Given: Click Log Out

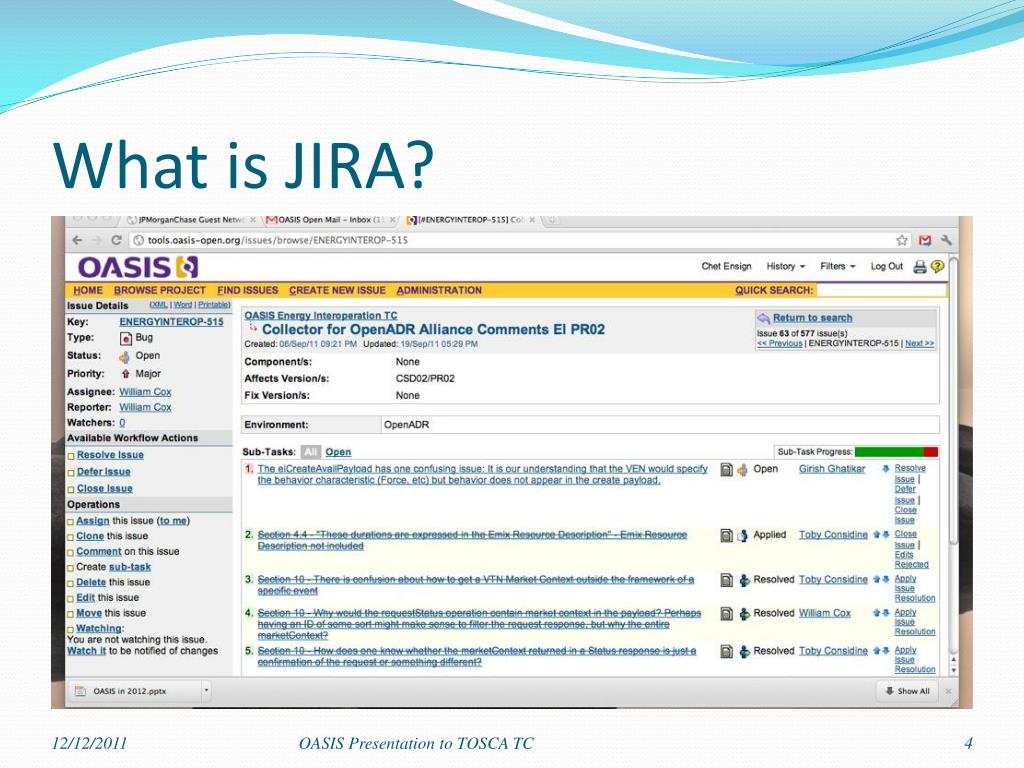Looking at the screenshot, I should tap(886, 266).
